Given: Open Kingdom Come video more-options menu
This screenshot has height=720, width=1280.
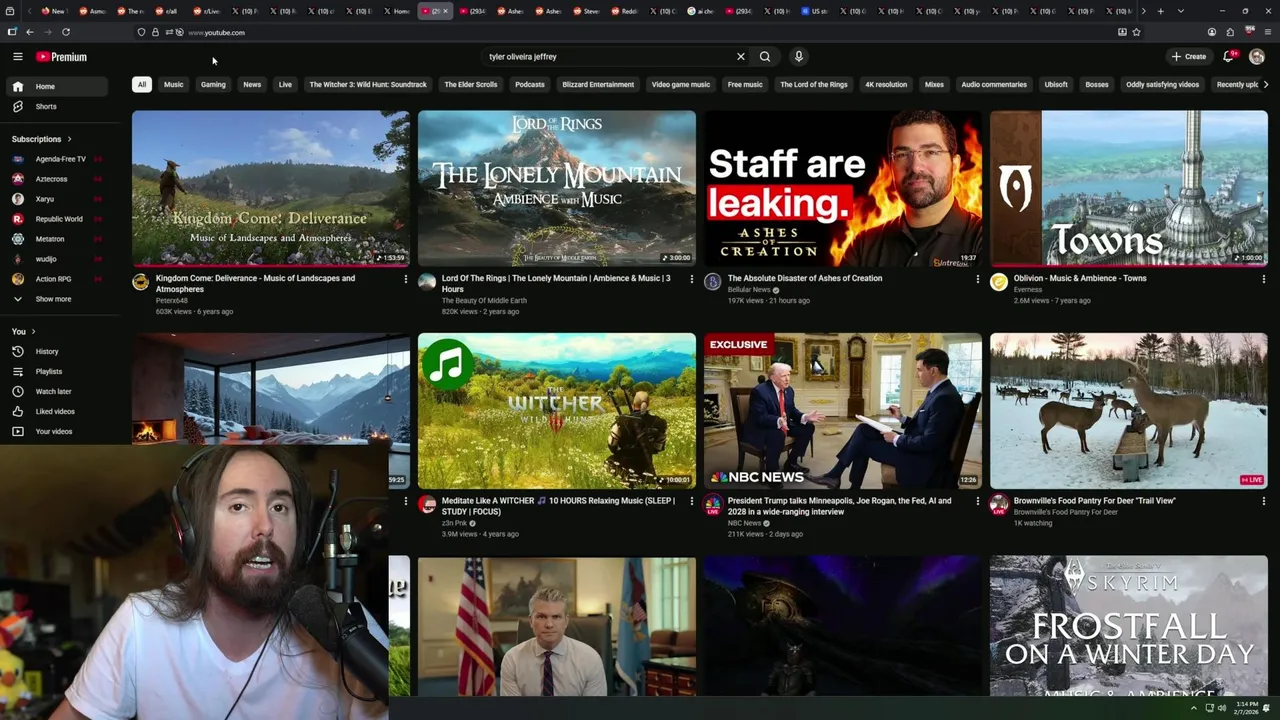Looking at the screenshot, I should pos(405,279).
